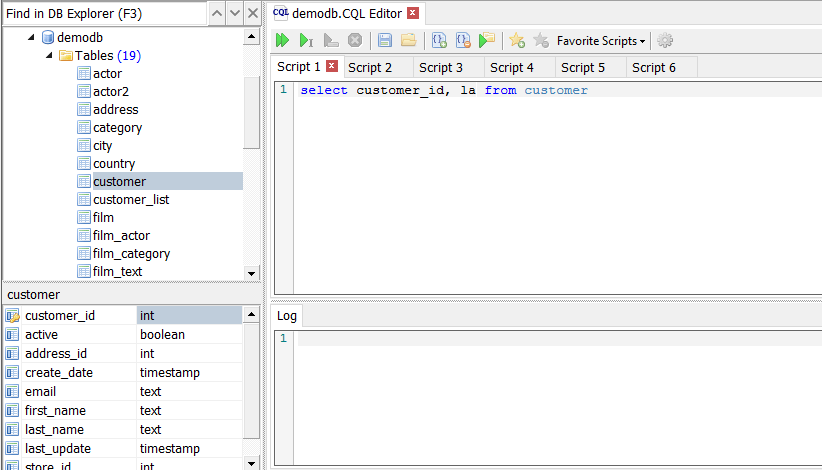Switch to the Script 3 tab
The image size is (822, 470).
tap(440, 68)
